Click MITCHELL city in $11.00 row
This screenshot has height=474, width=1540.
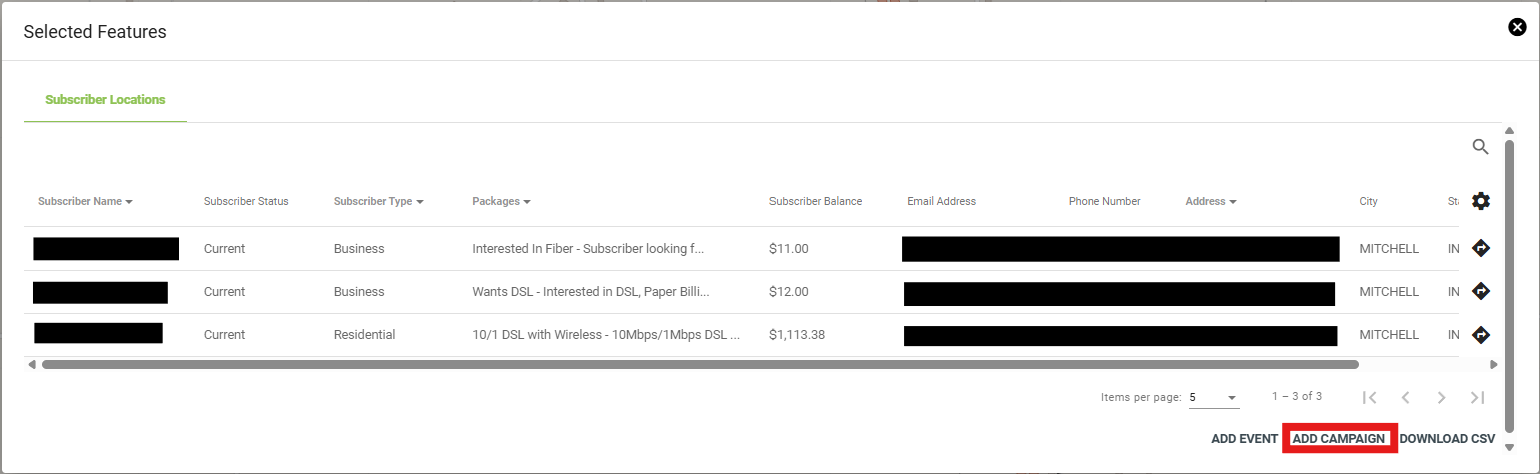[x=1389, y=248]
